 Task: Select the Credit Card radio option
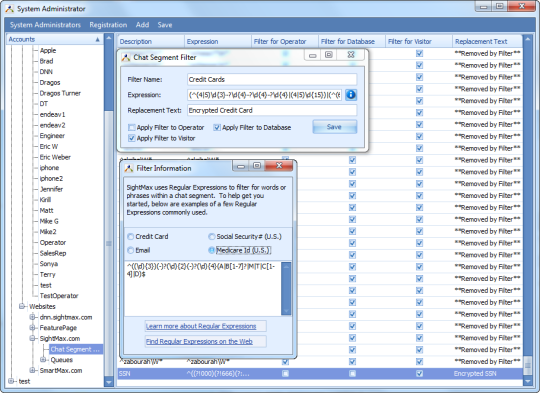point(131,237)
